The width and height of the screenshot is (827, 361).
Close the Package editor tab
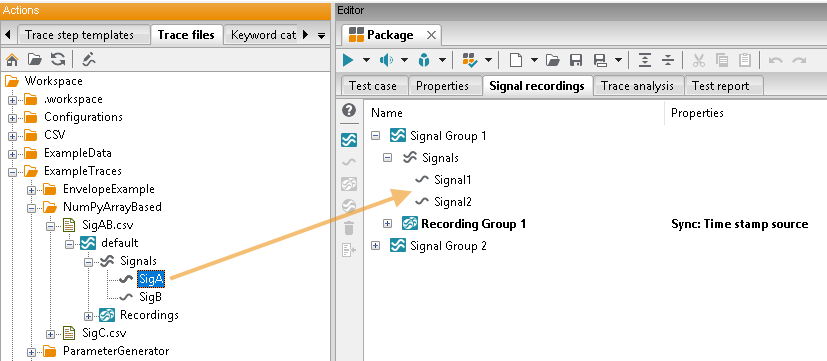tap(431, 35)
